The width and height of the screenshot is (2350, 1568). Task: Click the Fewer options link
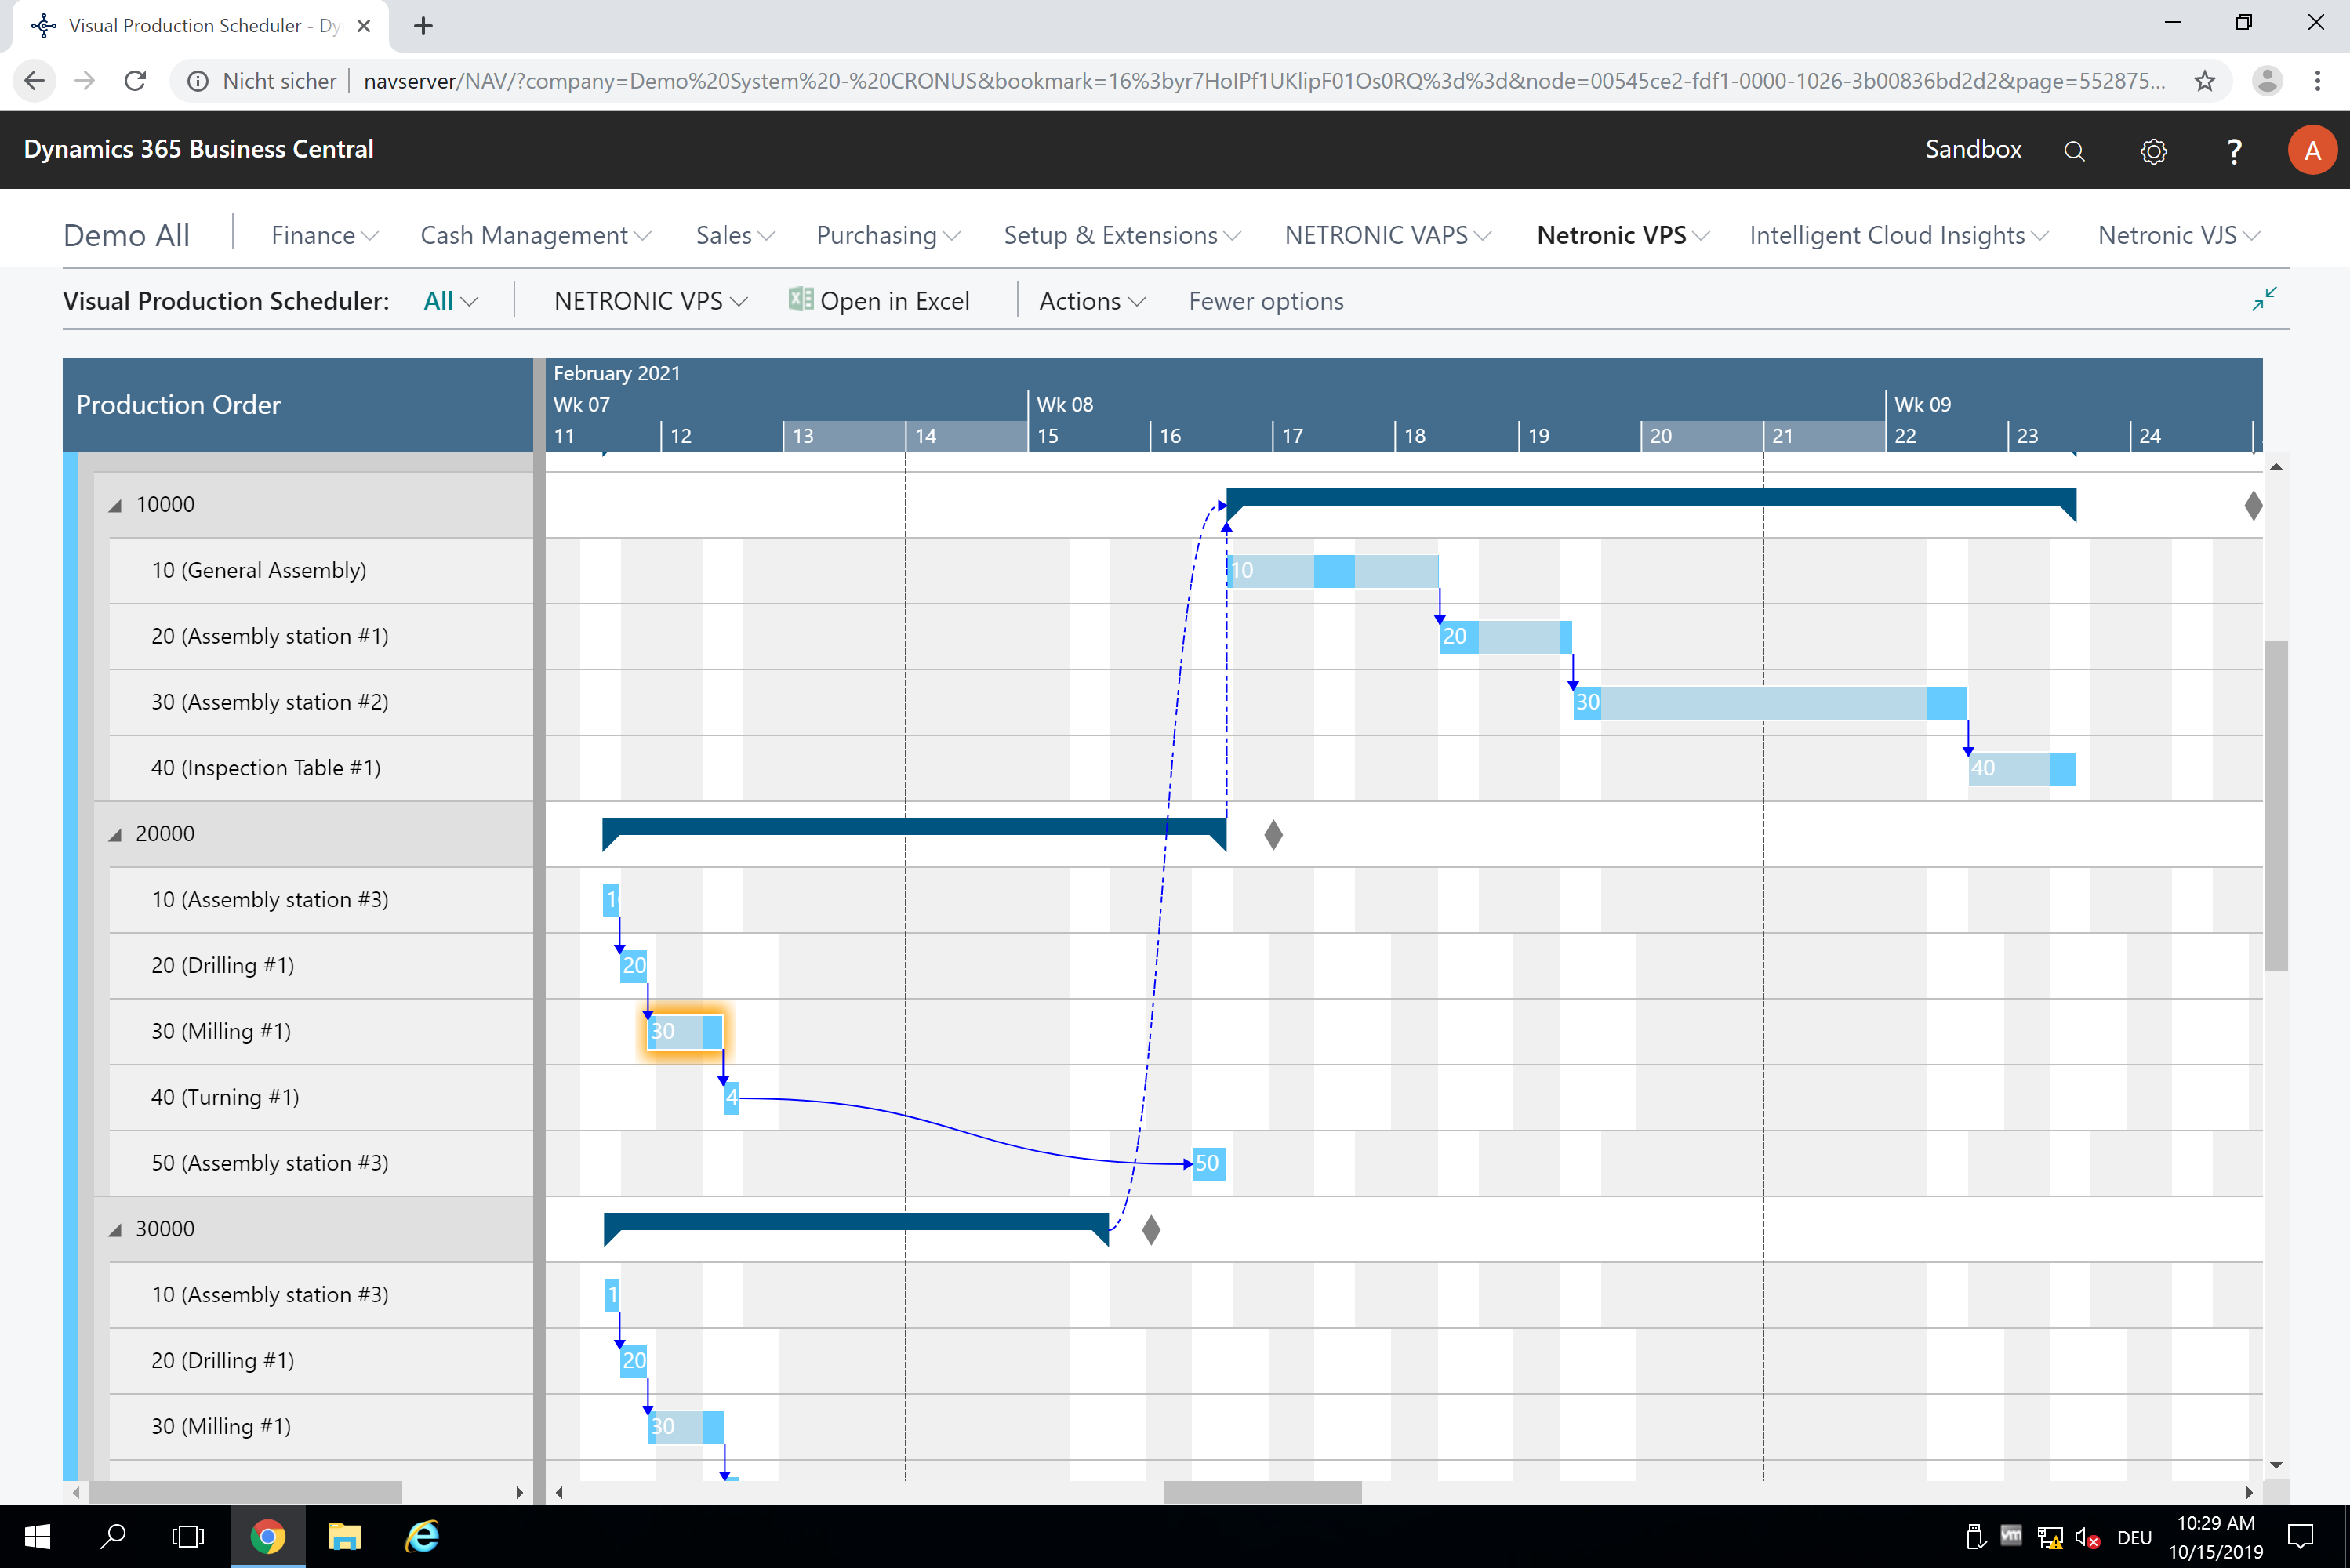click(x=1265, y=300)
